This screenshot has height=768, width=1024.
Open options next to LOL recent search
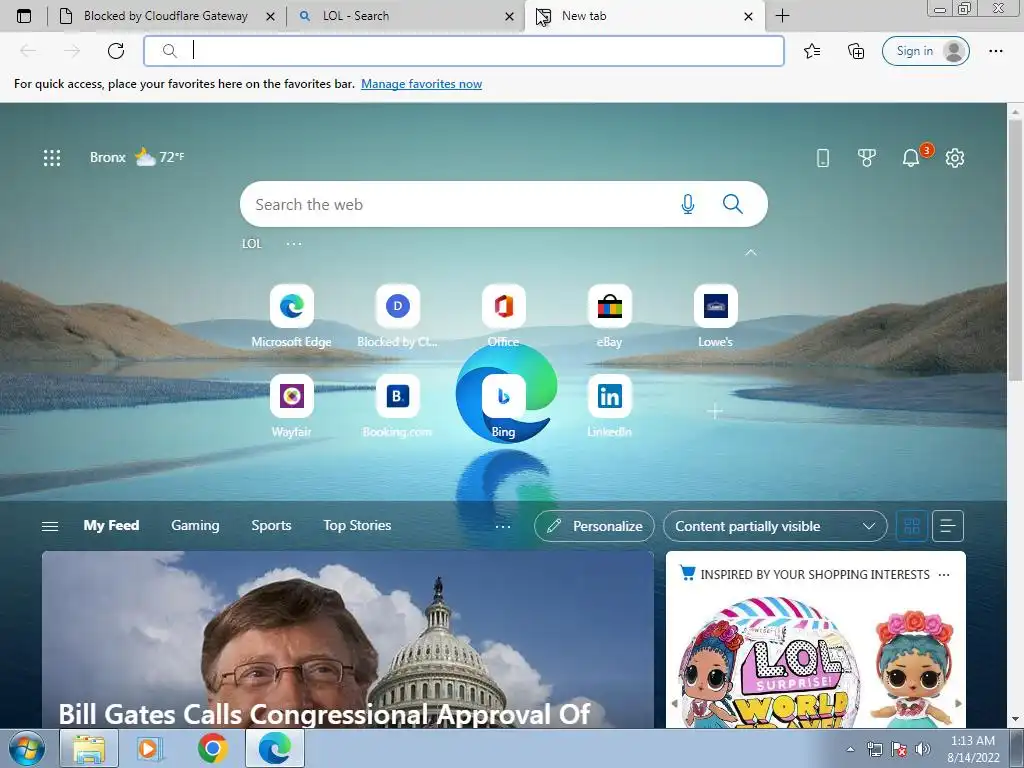coord(294,244)
